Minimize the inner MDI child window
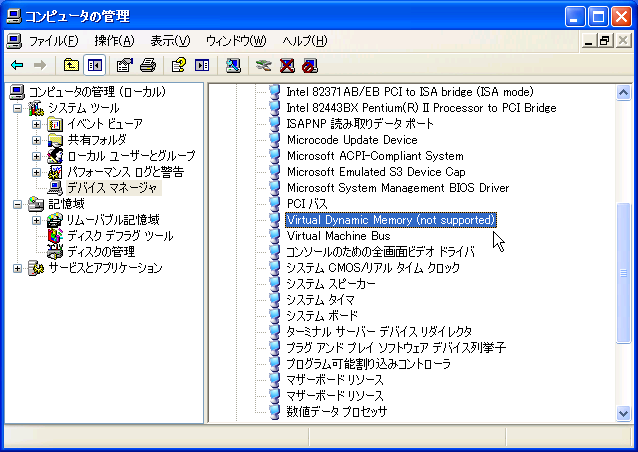638x452 pixels. coord(588,41)
